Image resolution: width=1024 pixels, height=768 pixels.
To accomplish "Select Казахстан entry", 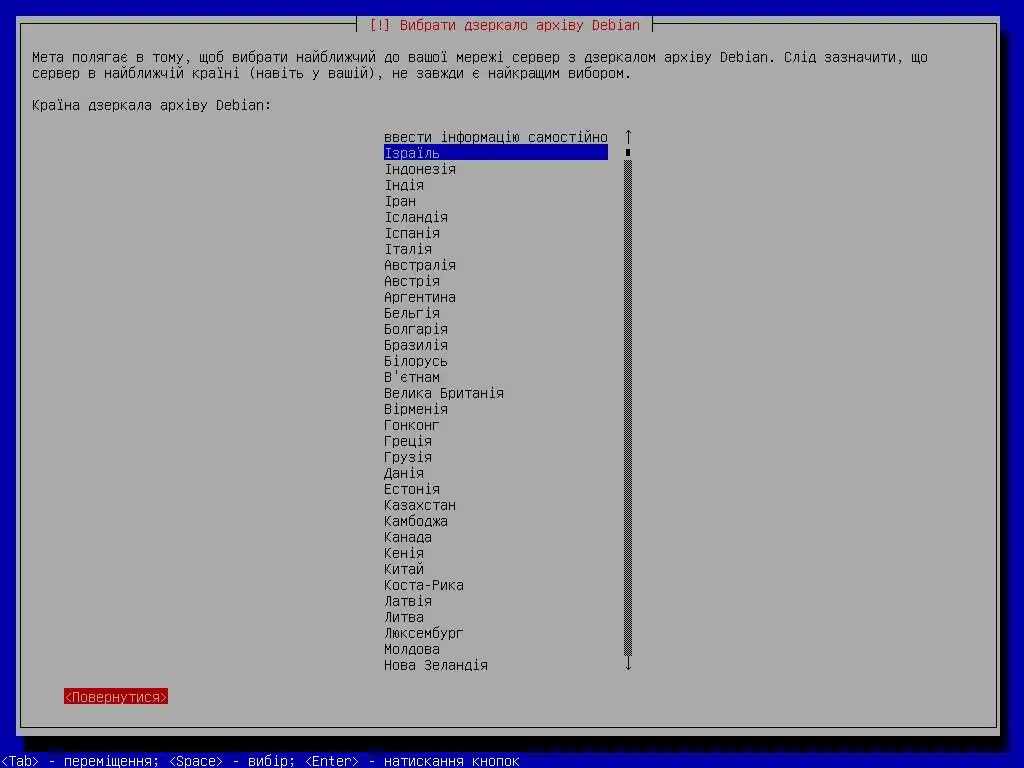I will pyautogui.click(x=496, y=505).
